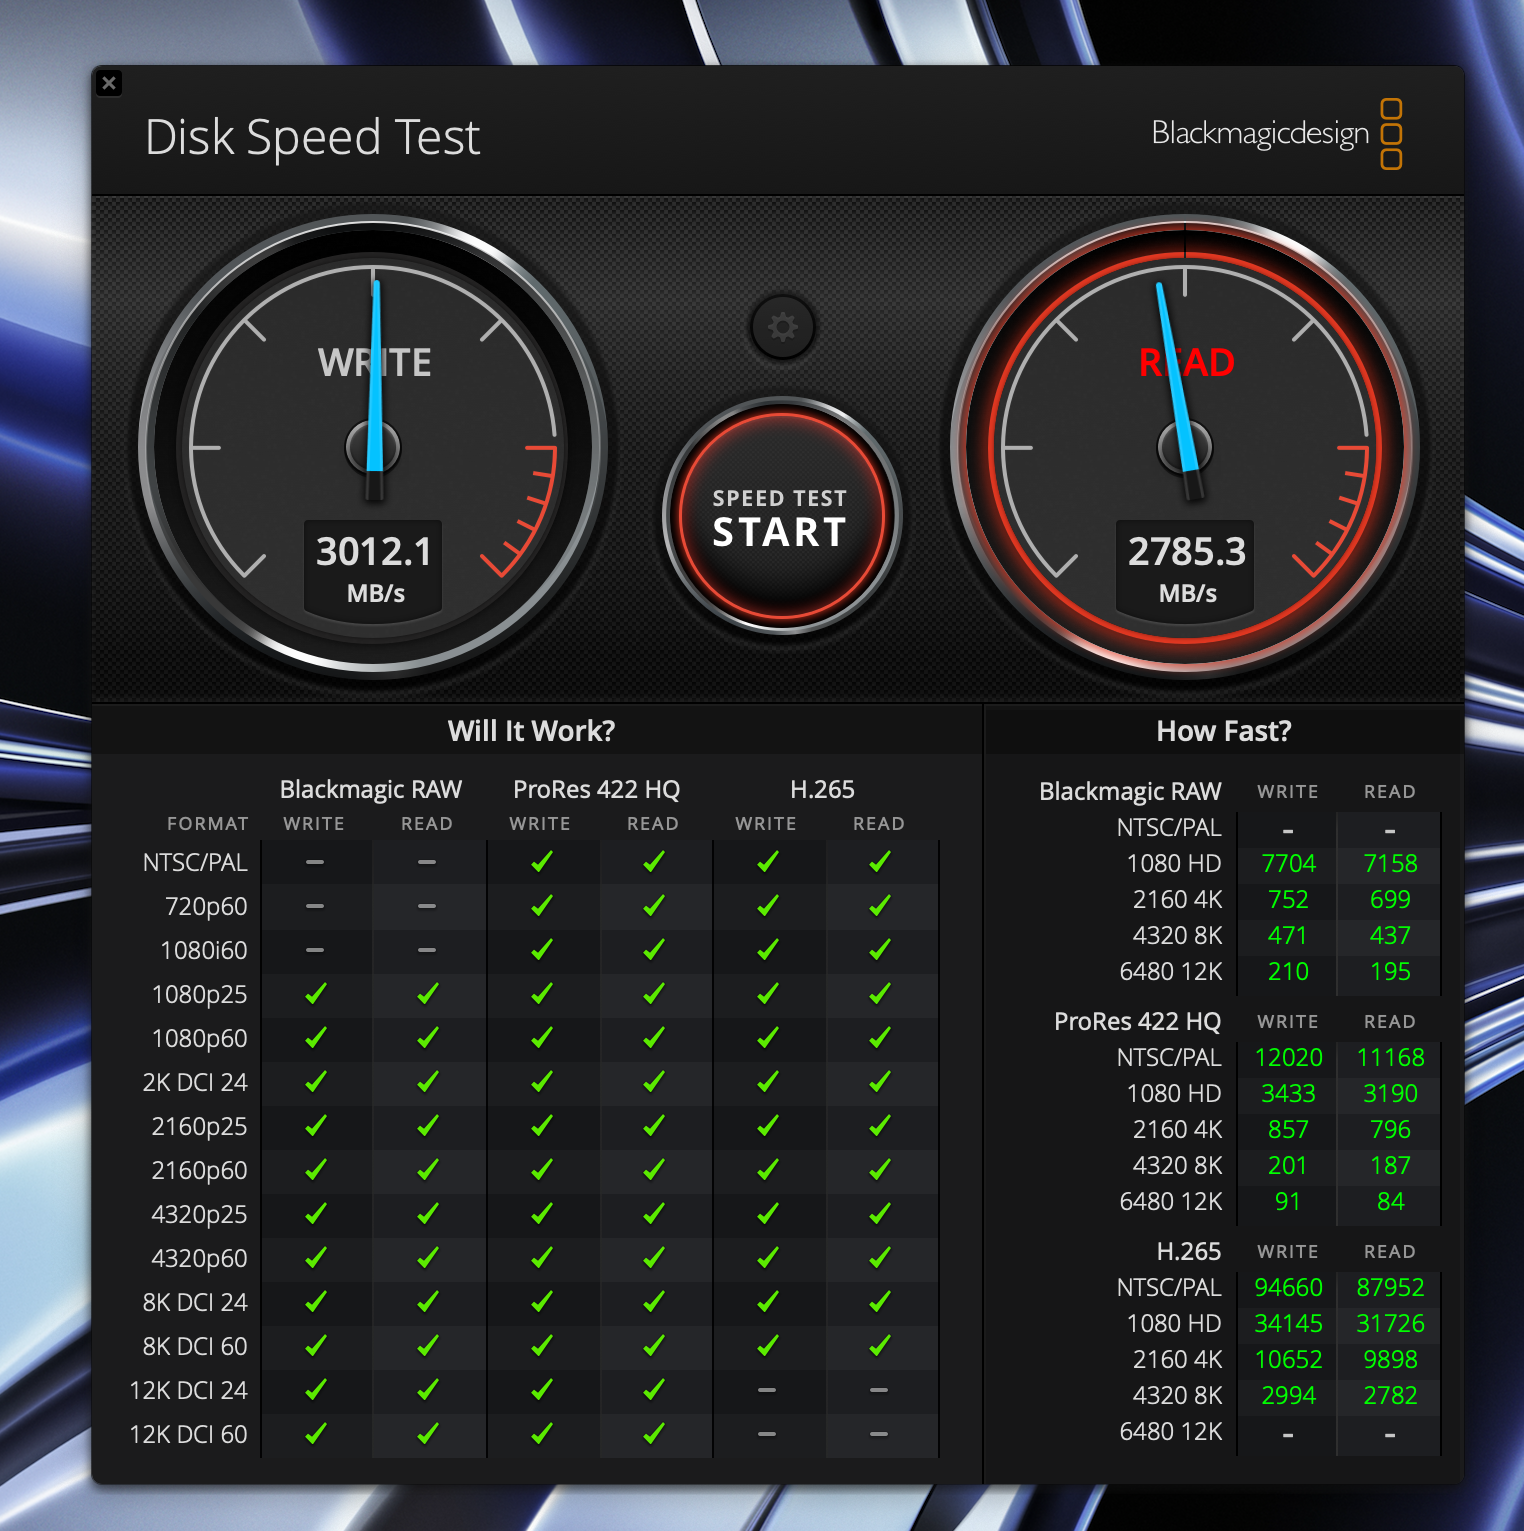Image resolution: width=1524 pixels, height=1531 pixels.
Task: Click Blackmagic RAW 1080 HD read value 7158
Action: [x=1390, y=863]
